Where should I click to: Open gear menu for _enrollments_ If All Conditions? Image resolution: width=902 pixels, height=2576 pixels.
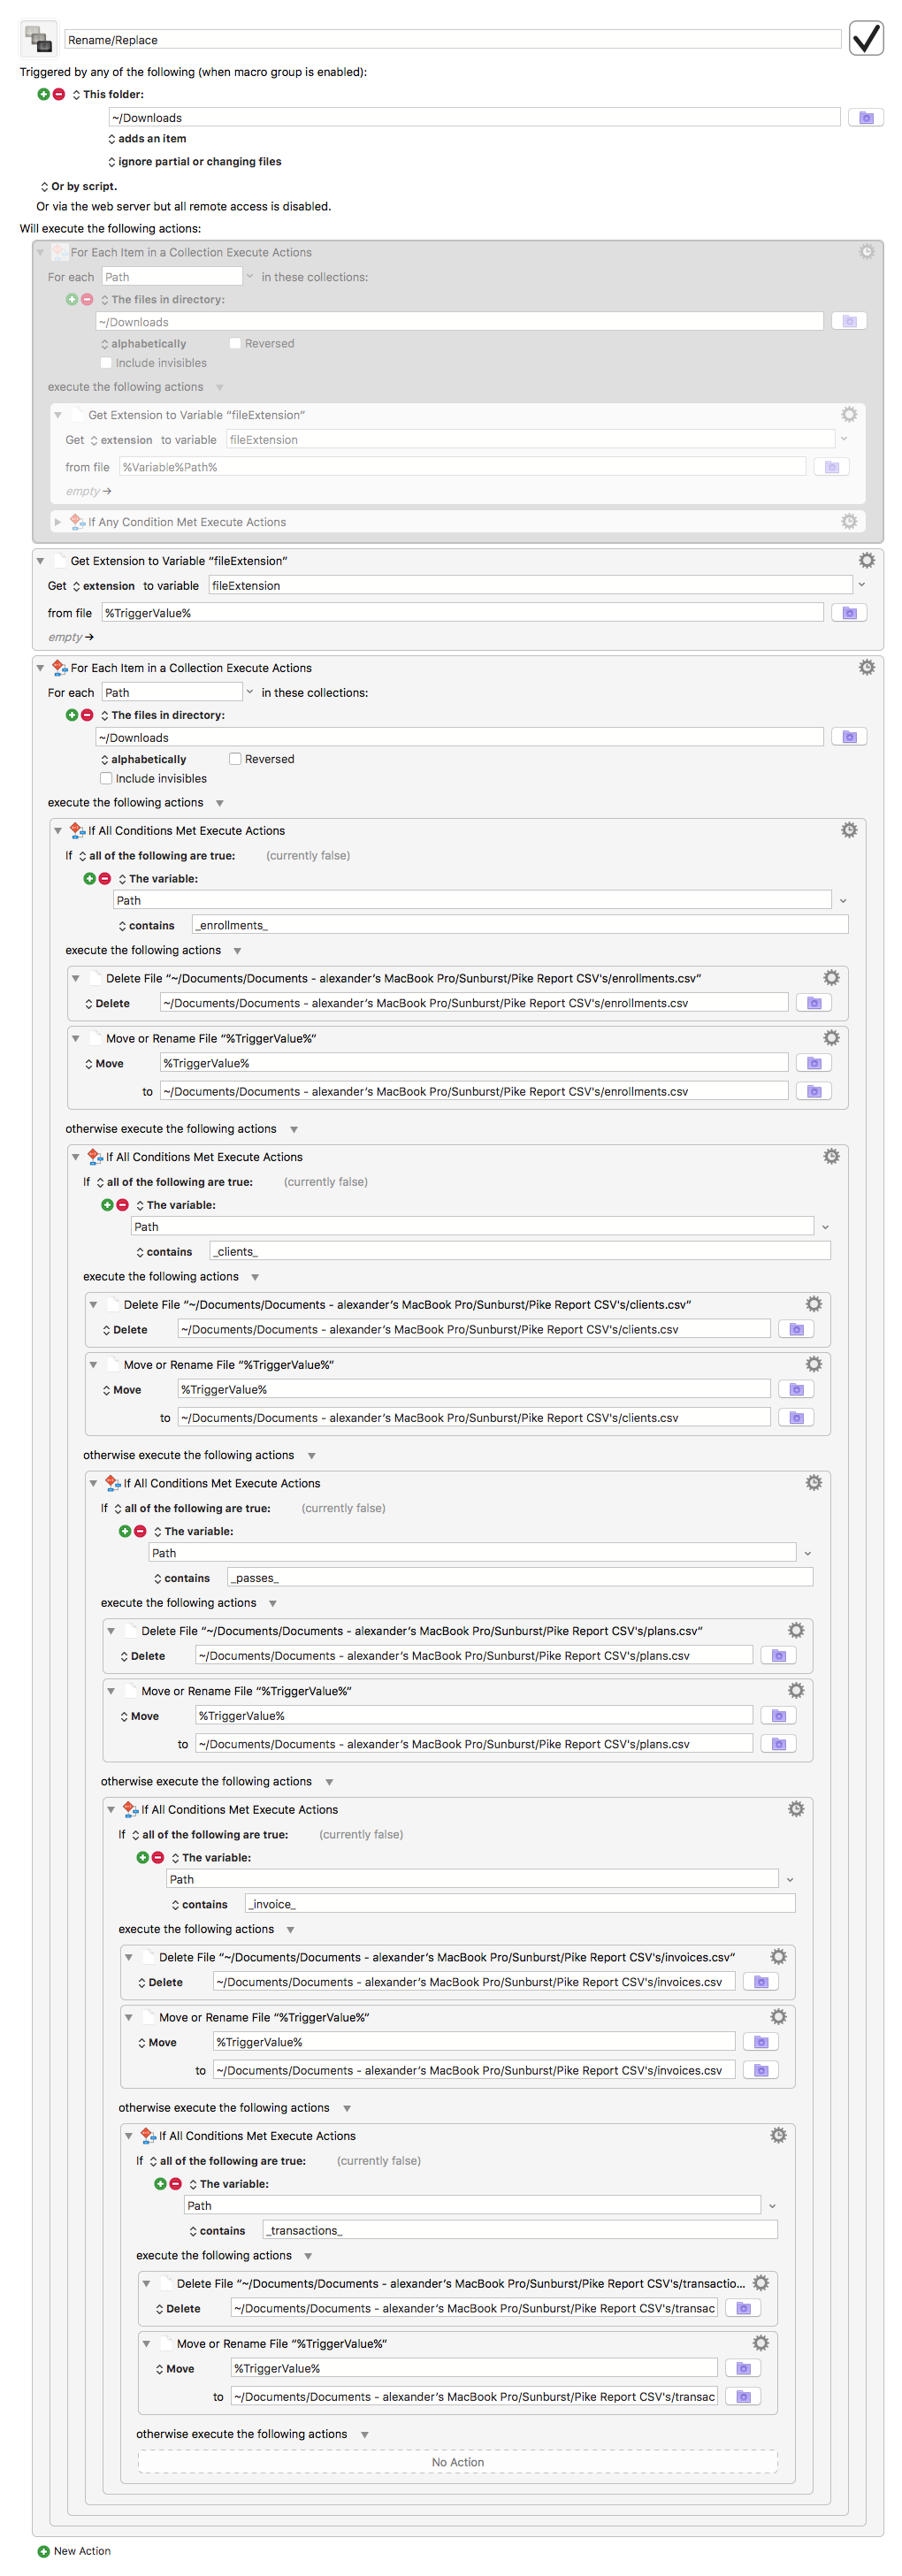pos(849,830)
